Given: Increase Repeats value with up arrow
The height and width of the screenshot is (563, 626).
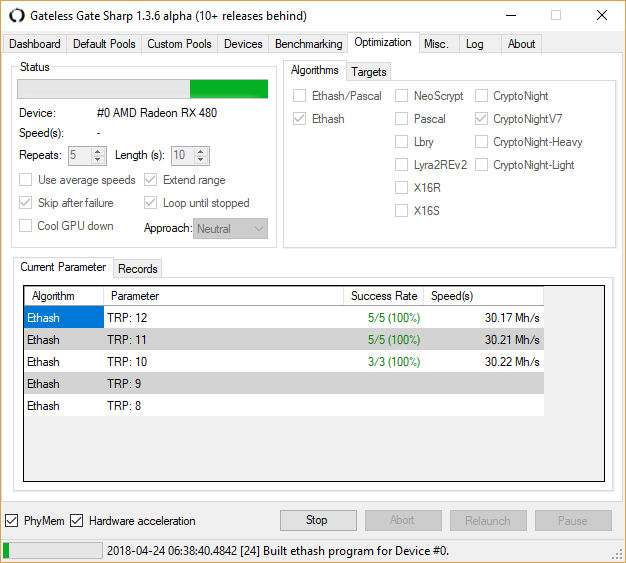Looking at the screenshot, I should point(97,152).
